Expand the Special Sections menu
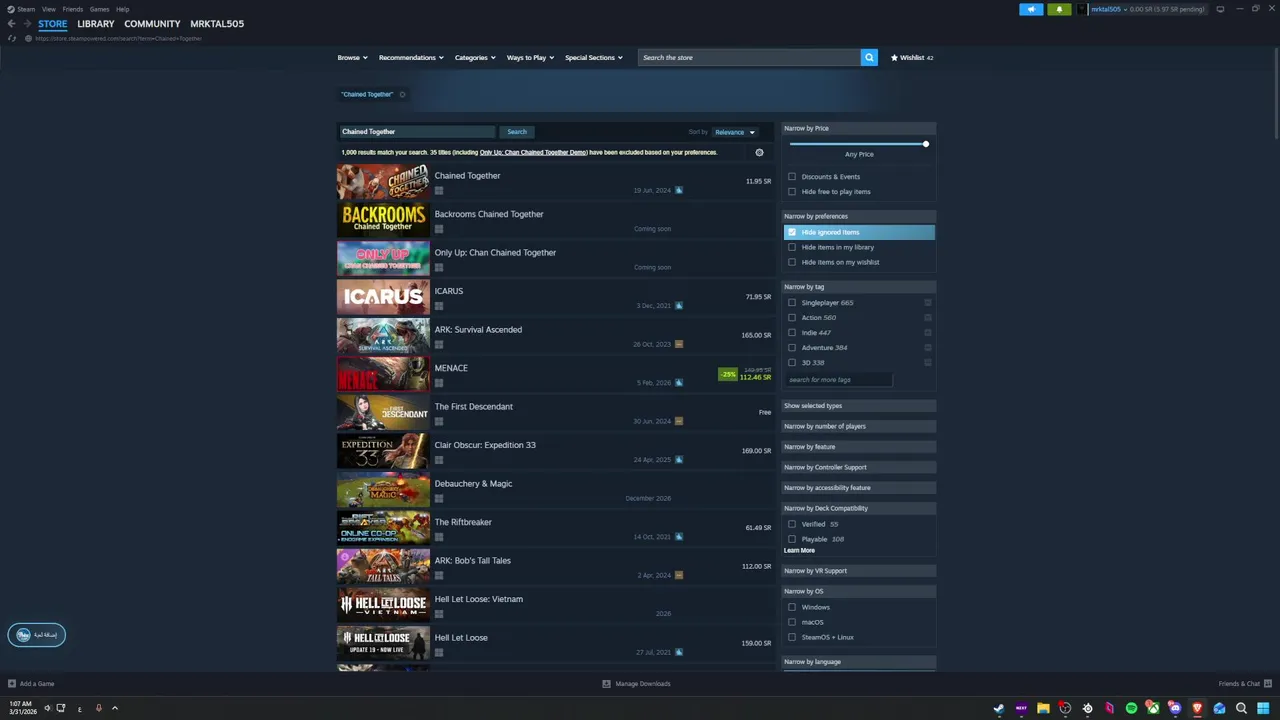Screen dimensions: 1280x720 593,58
